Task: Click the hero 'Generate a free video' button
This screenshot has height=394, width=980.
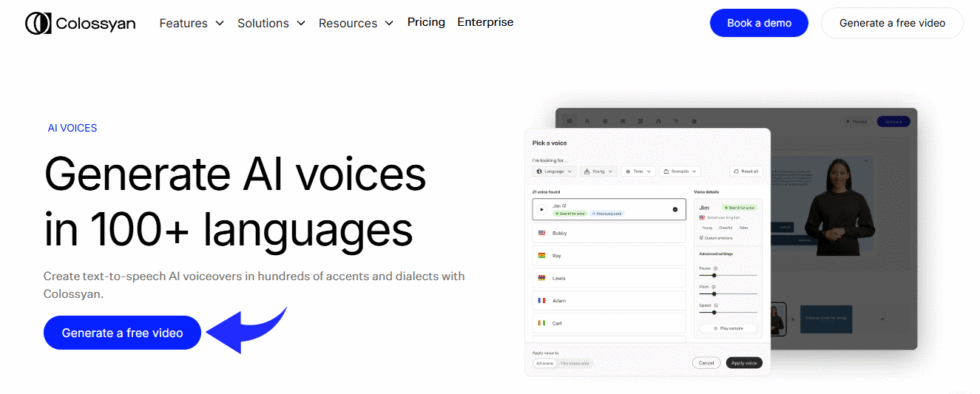Action: pos(122,333)
